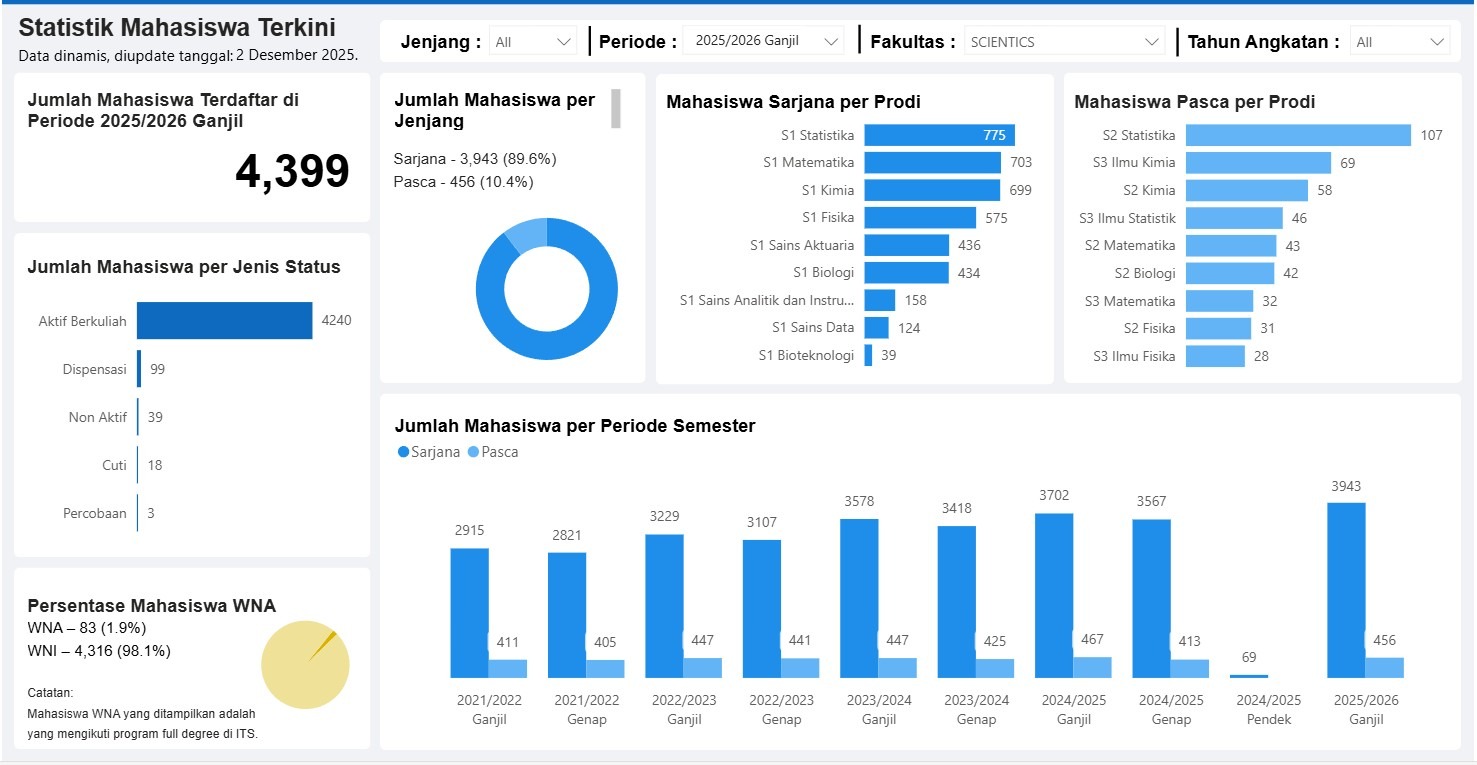Select the S3 Matematika bar
Viewport: 1477px width, 765px height.
pyautogui.click(x=1220, y=301)
